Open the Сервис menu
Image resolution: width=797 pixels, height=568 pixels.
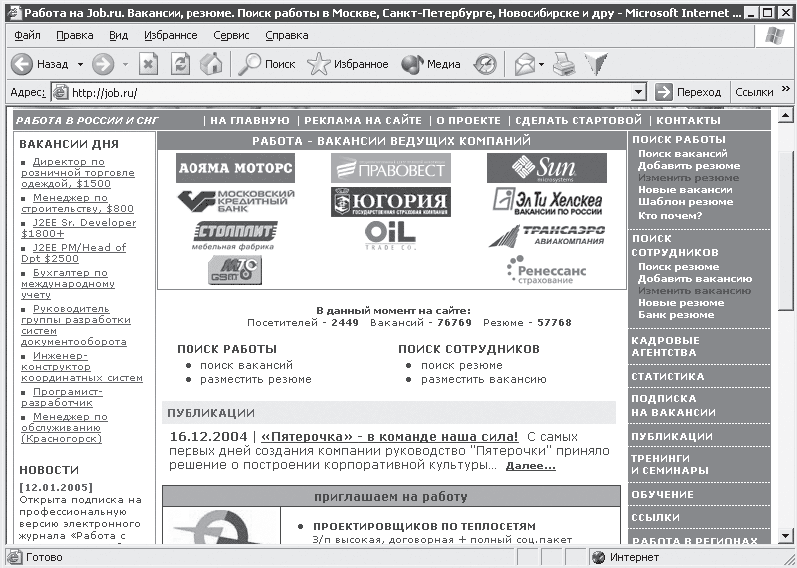231,35
